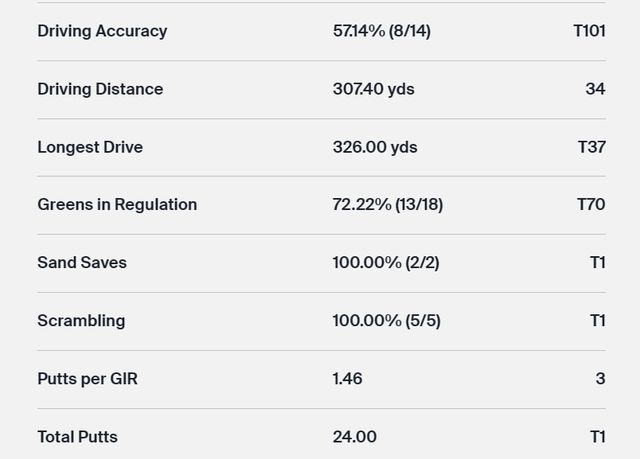
Task: Click the T101 rank for Driving Accuracy
Action: click(589, 31)
